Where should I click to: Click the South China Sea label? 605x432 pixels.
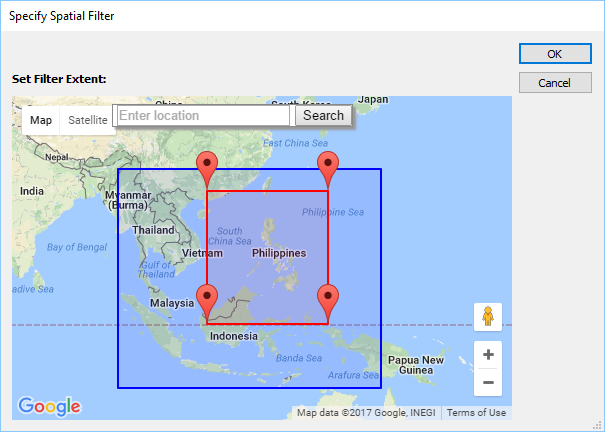[x=230, y=236]
